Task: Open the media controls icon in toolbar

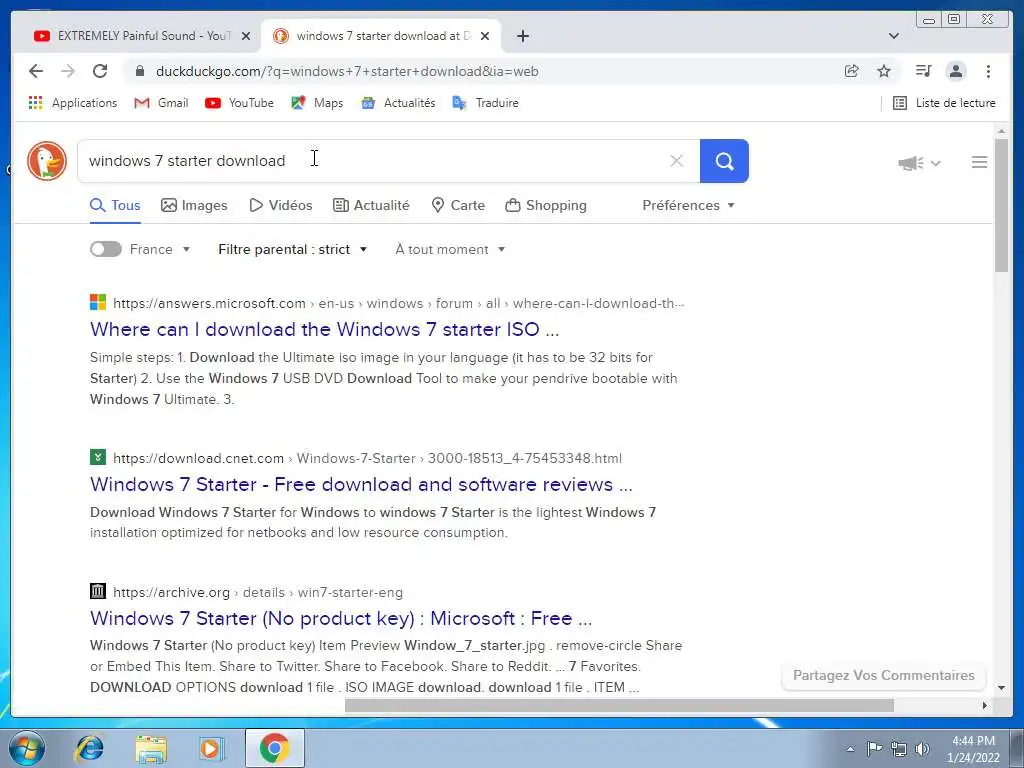Action: pos(923,71)
